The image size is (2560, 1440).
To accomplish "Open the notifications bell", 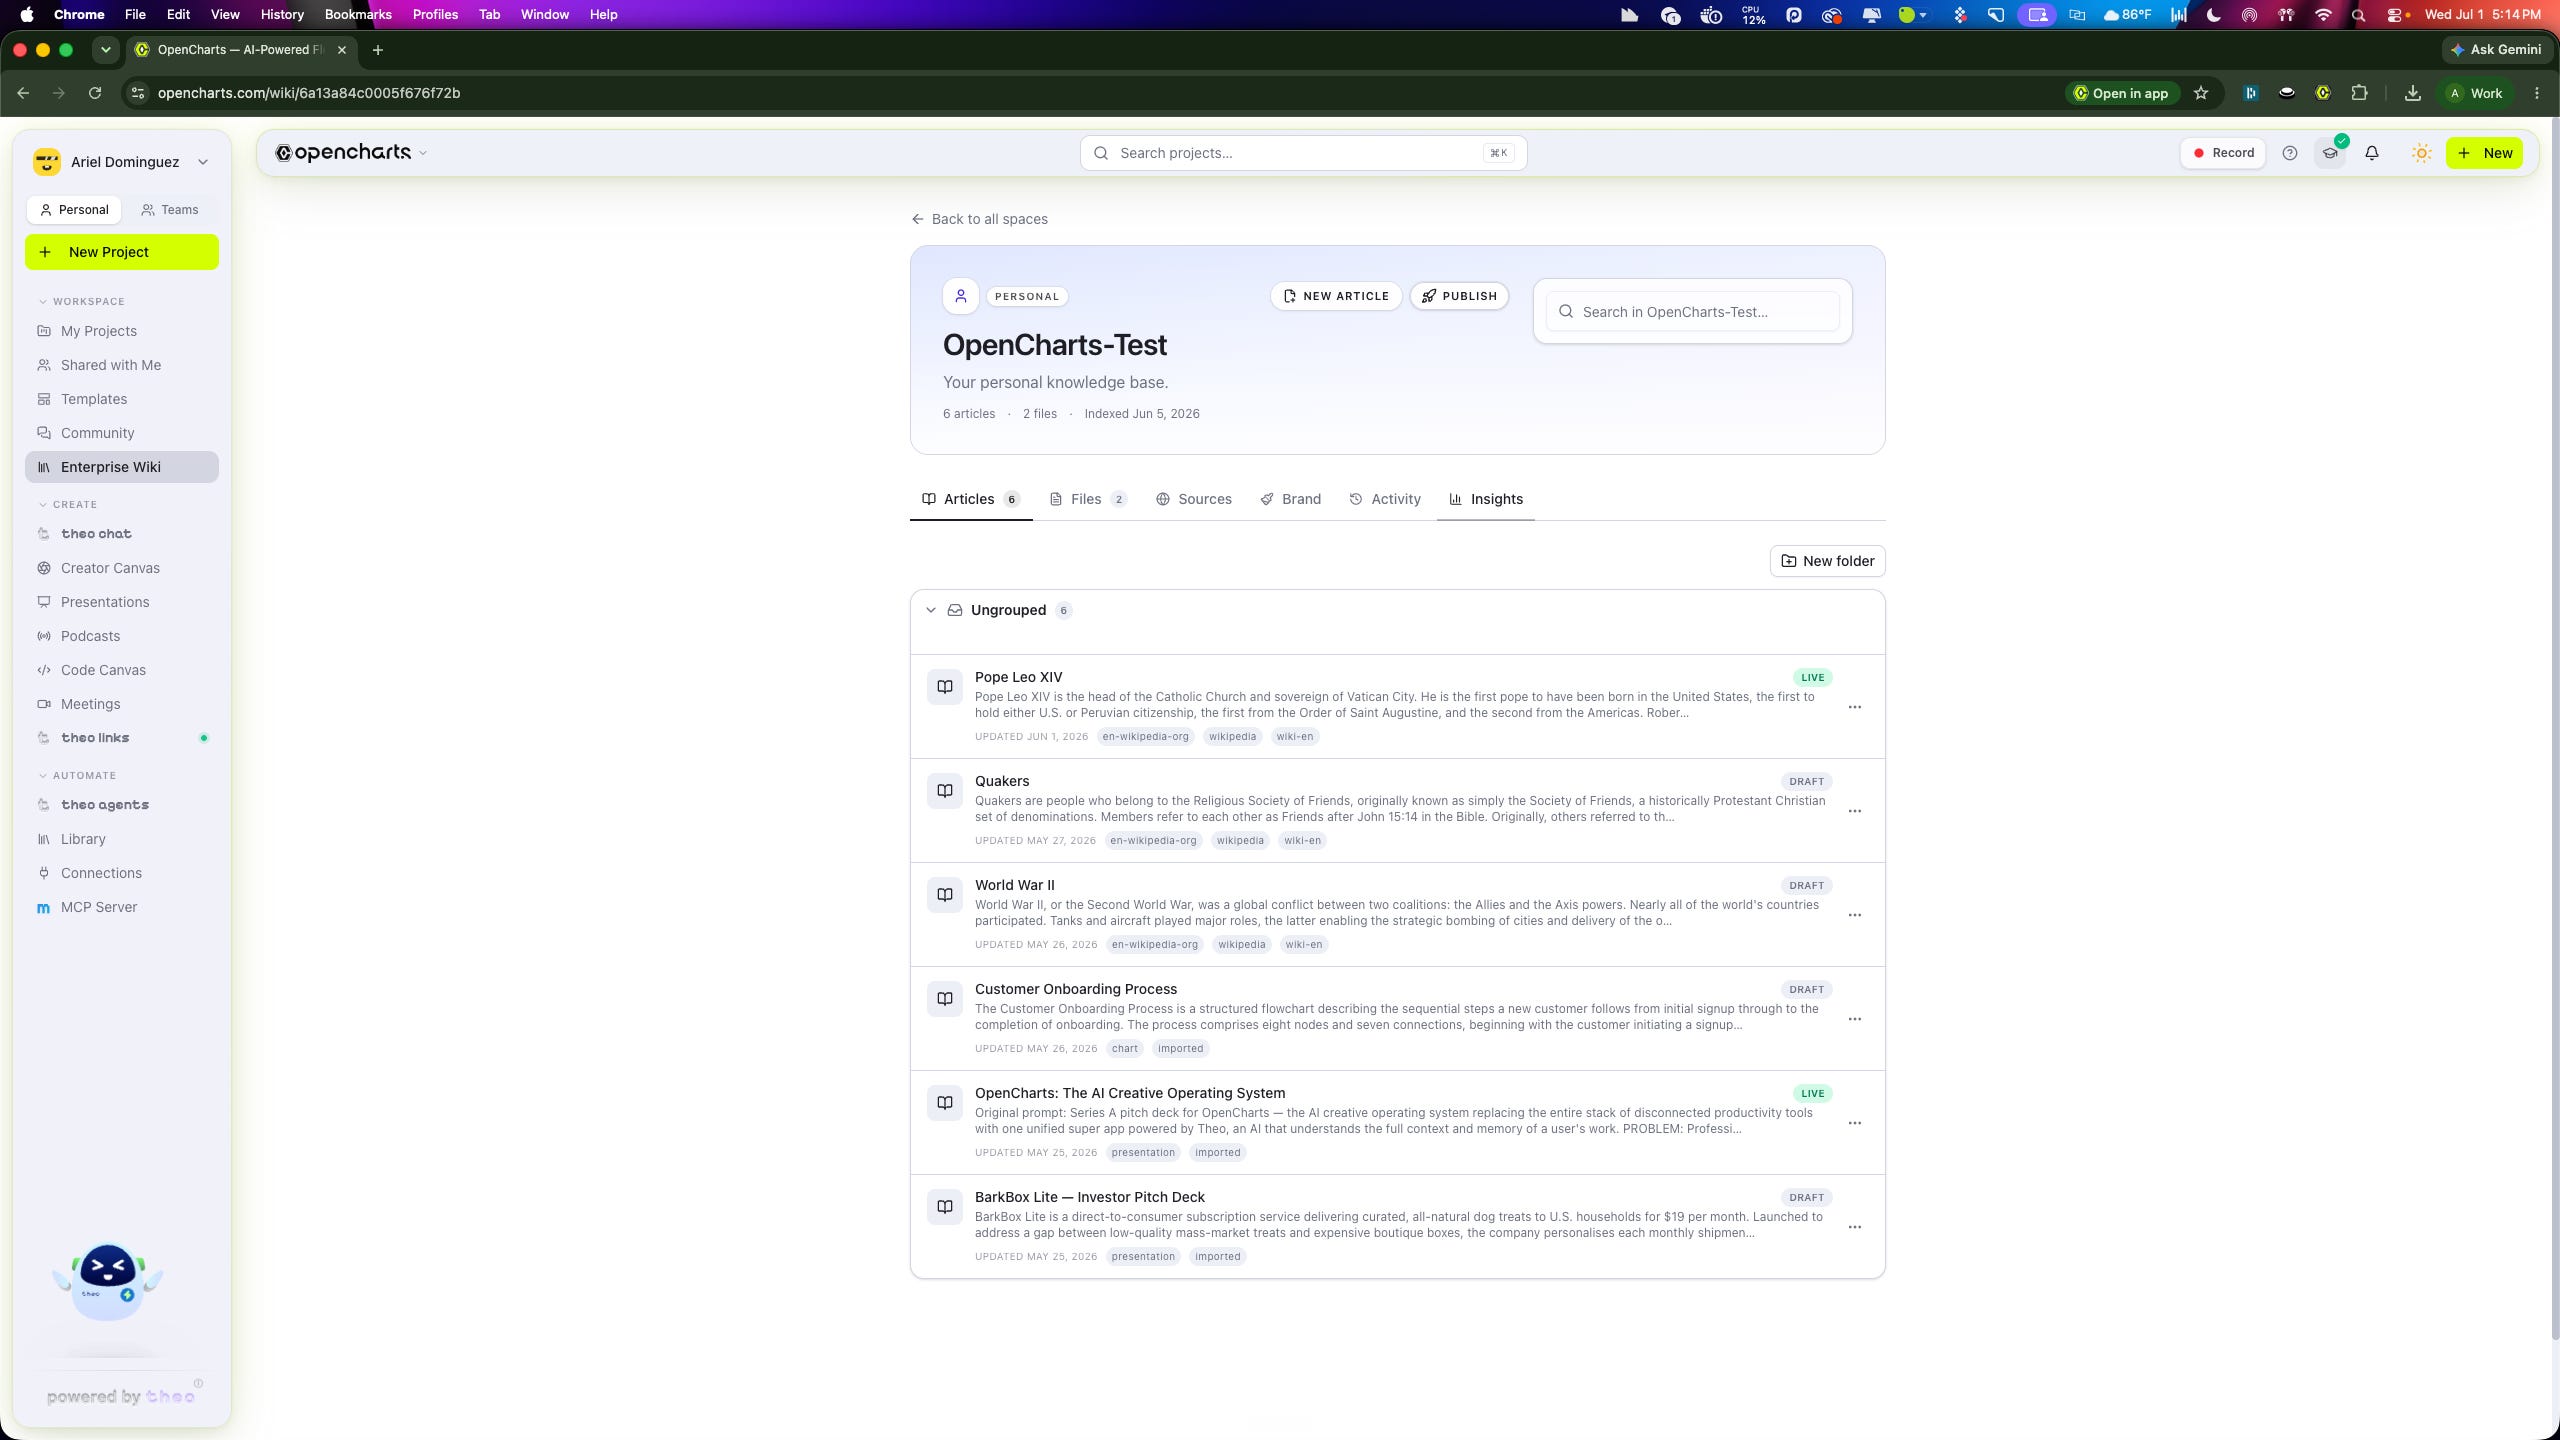I will [x=2371, y=153].
